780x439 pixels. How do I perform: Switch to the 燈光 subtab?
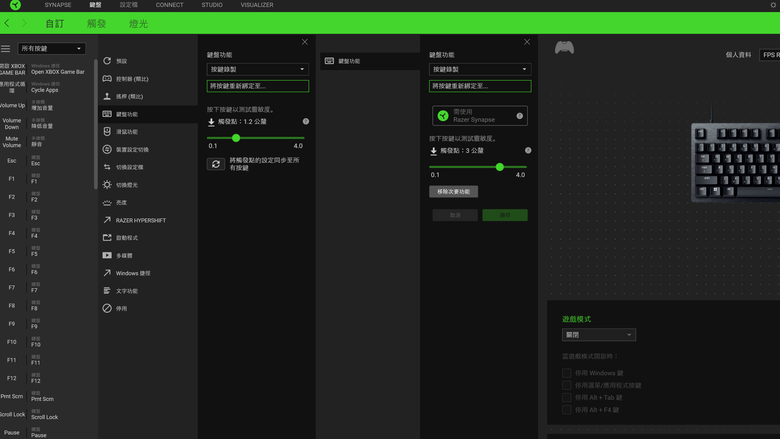point(138,23)
